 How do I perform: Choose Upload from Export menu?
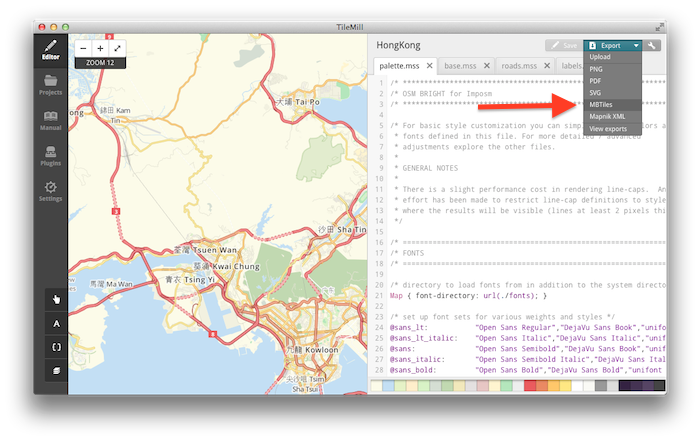pyautogui.click(x=612, y=57)
